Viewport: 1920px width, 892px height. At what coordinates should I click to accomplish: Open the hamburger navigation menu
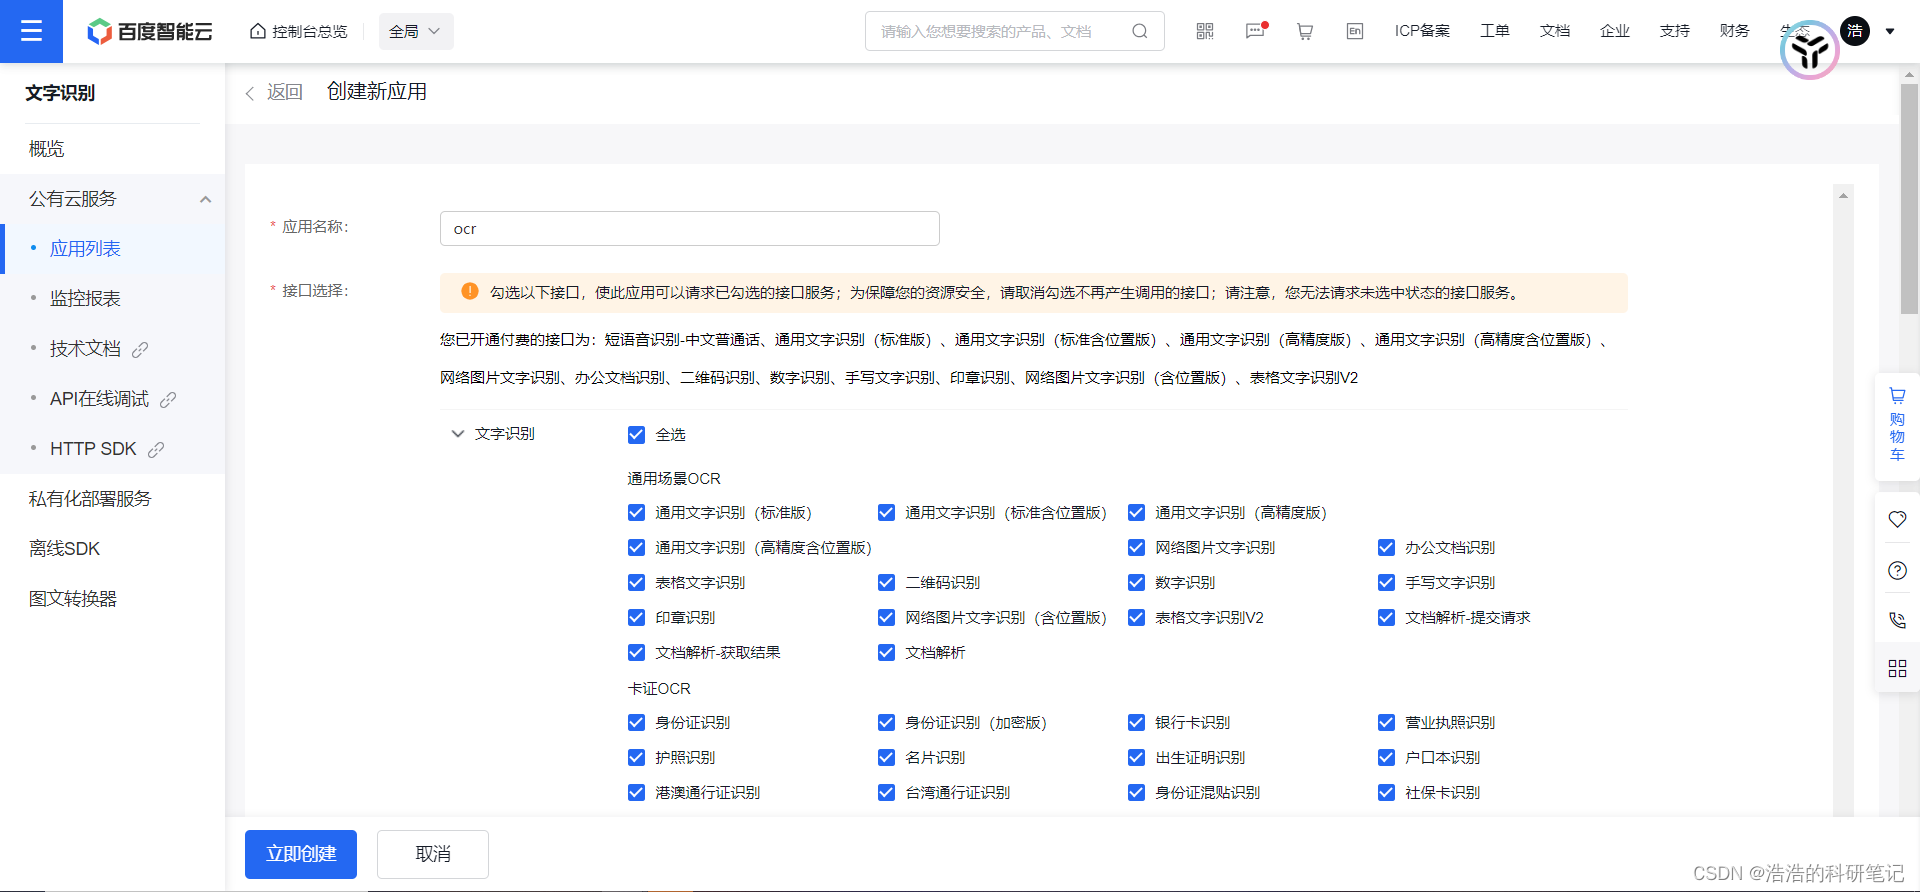click(31, 31)
